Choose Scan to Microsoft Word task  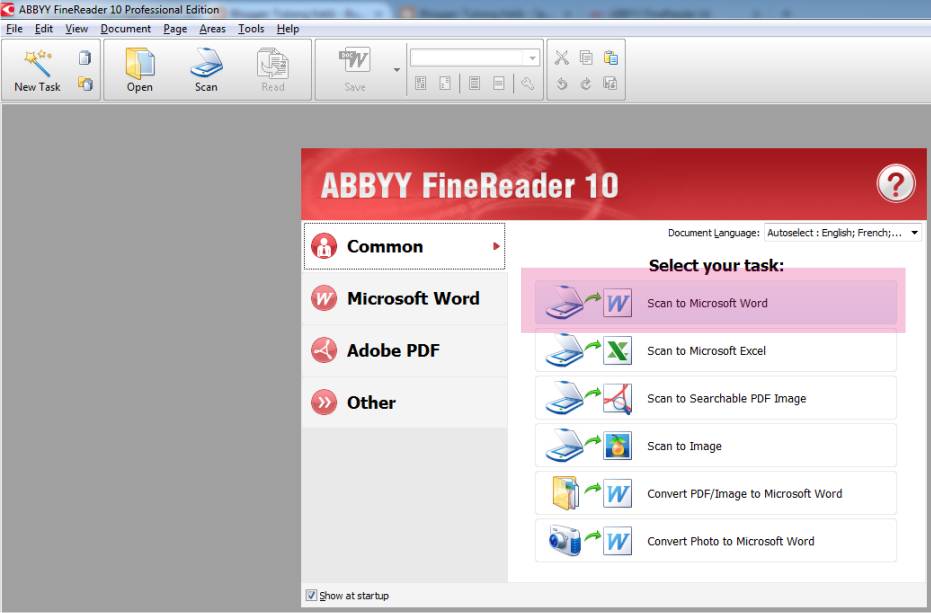pos(715,303)
